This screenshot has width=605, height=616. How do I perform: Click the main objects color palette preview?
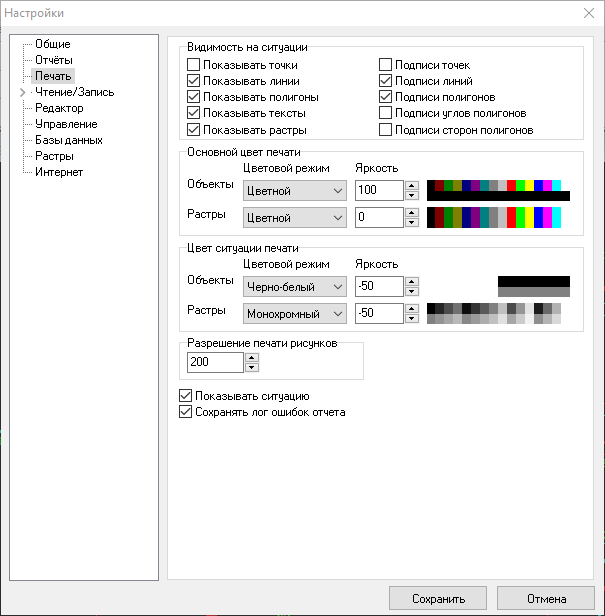coord(498,190)
